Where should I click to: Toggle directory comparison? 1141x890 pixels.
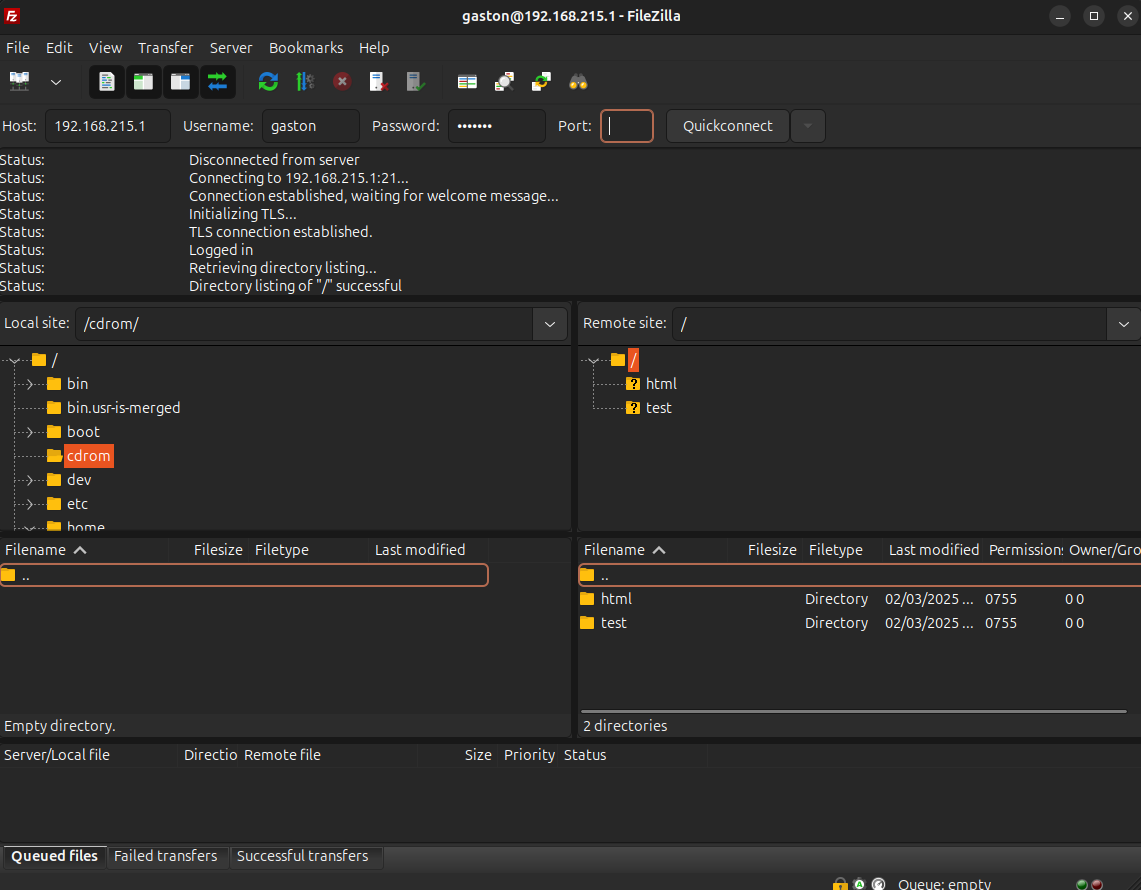point(504,82)
